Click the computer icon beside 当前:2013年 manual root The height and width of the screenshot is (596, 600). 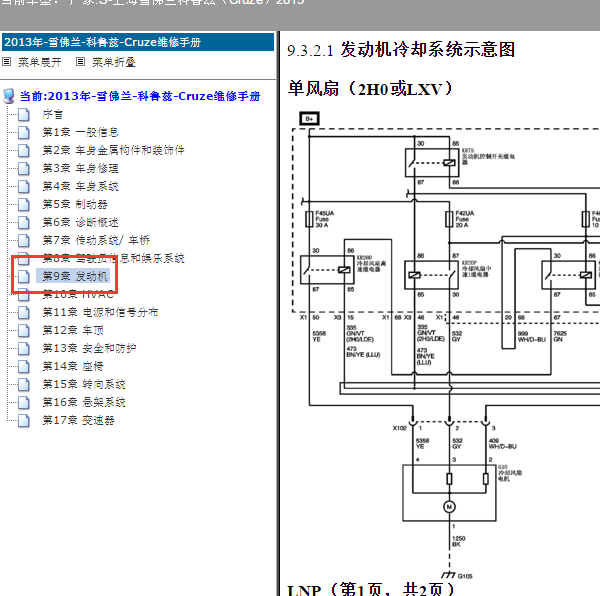(8, 96)
